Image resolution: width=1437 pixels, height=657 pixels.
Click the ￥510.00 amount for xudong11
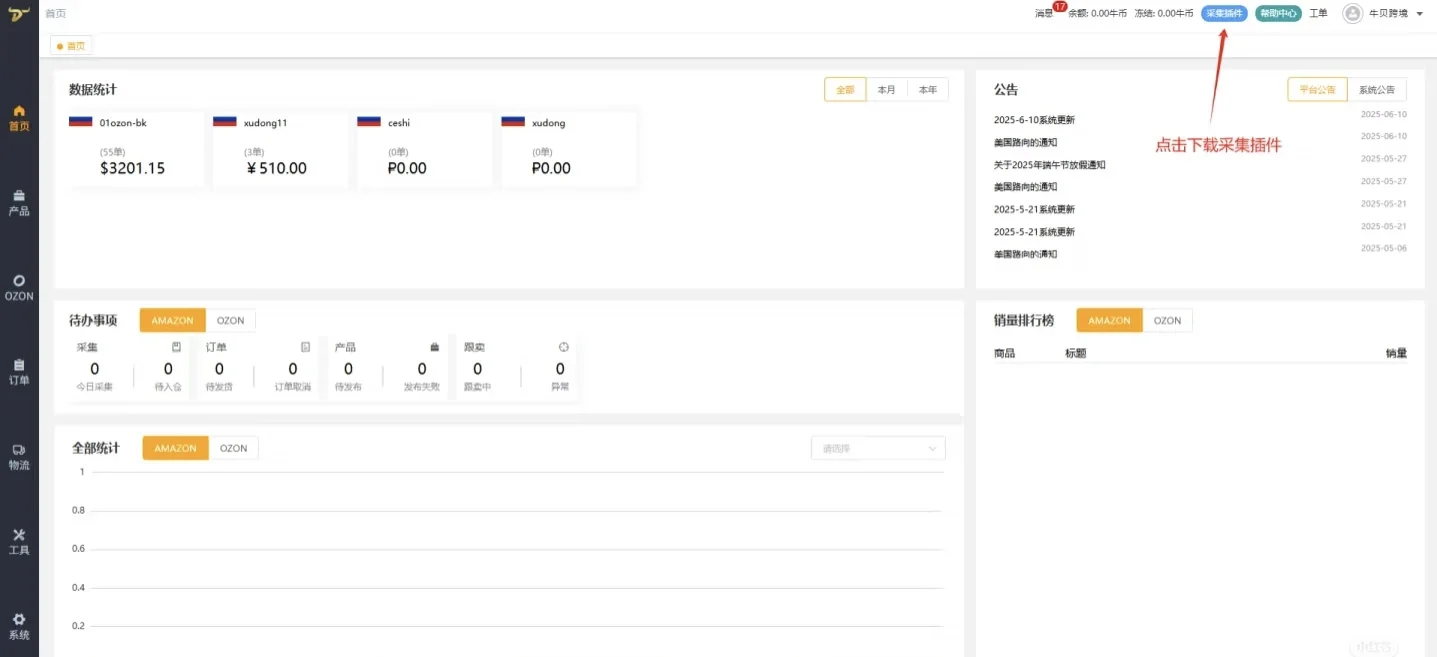click(x=276, y=168)
